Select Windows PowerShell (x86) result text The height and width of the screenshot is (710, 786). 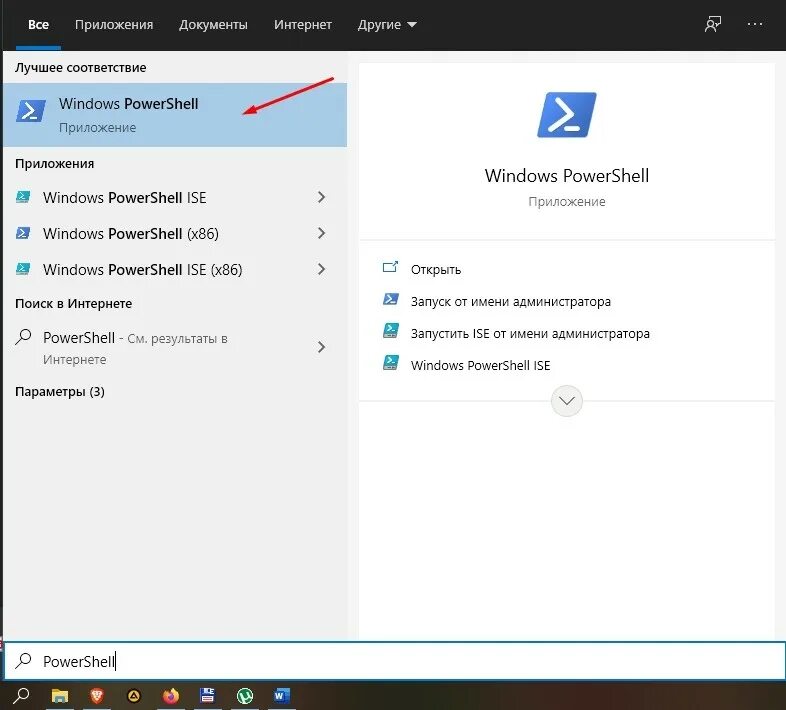(x=130, y=234)
